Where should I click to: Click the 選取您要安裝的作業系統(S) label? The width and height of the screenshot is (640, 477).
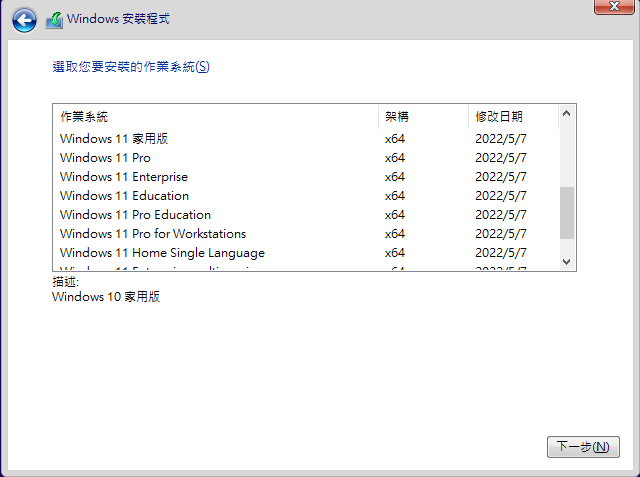pyautogui.click(x=131, y=67)
